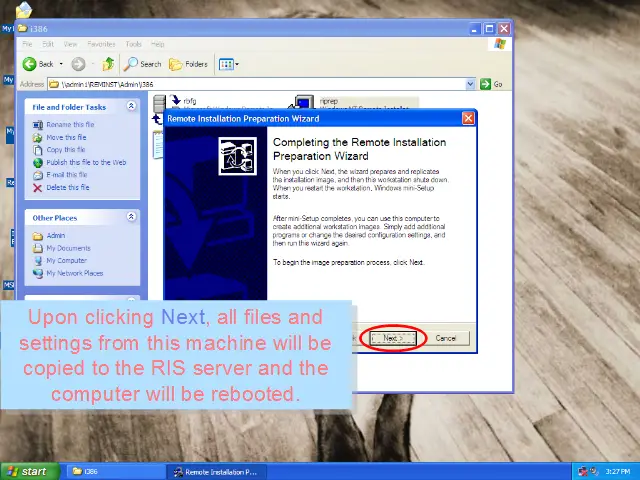Click the Publish to Web globe icon

tap(38, 162)
